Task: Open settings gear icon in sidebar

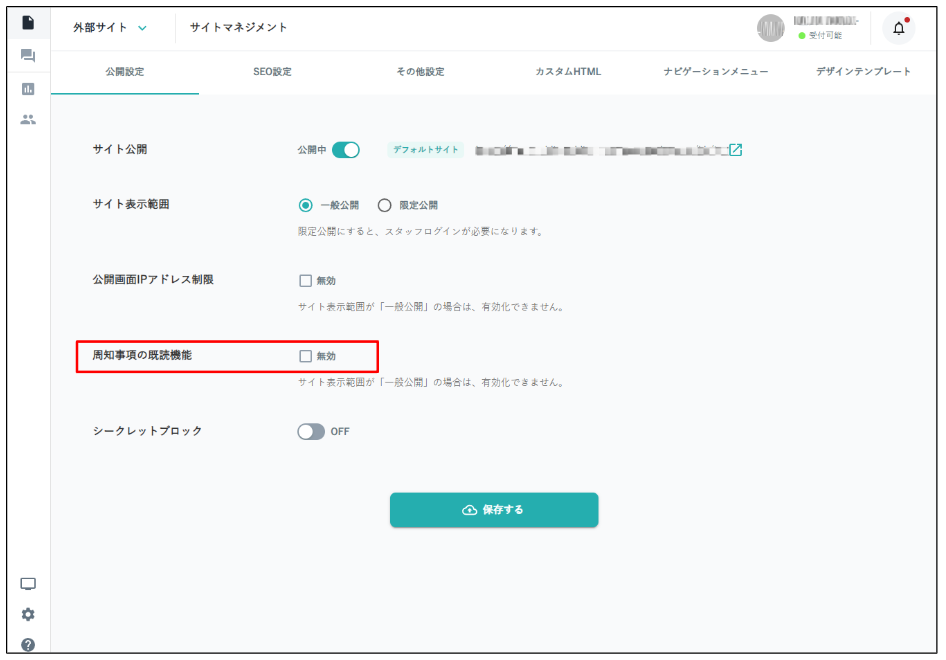Action: tap(28, 614)
